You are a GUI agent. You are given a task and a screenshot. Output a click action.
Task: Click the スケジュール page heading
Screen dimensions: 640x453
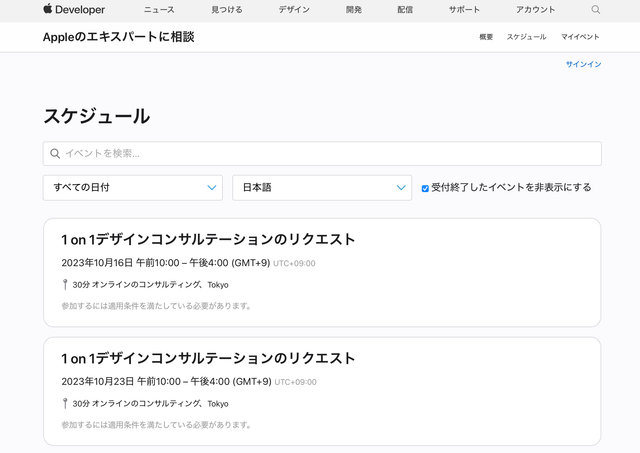pos(96,116)
